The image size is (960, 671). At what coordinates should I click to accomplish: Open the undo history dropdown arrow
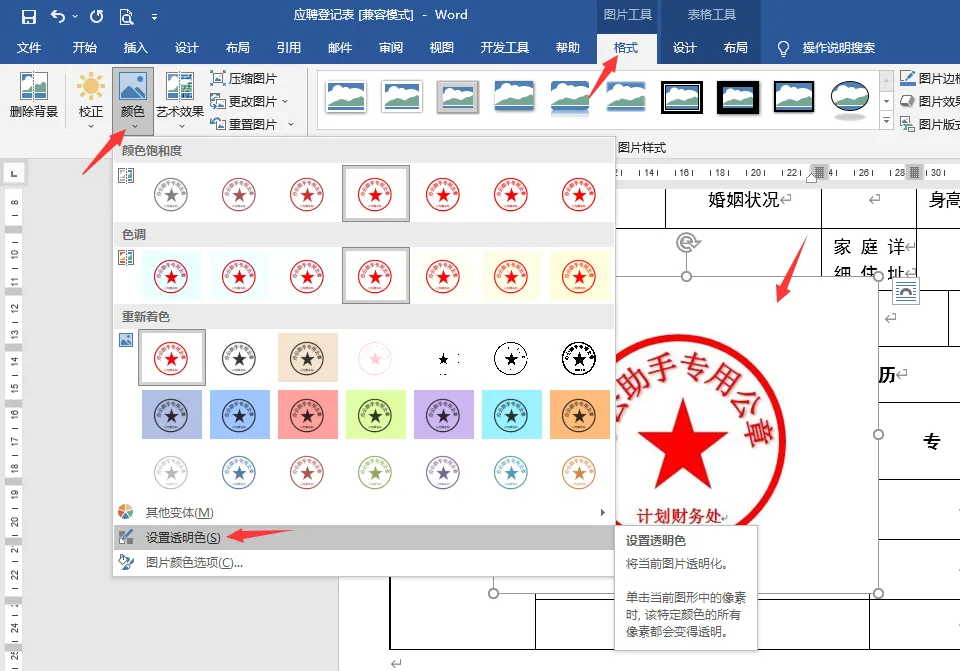click(x=75, y=17)
